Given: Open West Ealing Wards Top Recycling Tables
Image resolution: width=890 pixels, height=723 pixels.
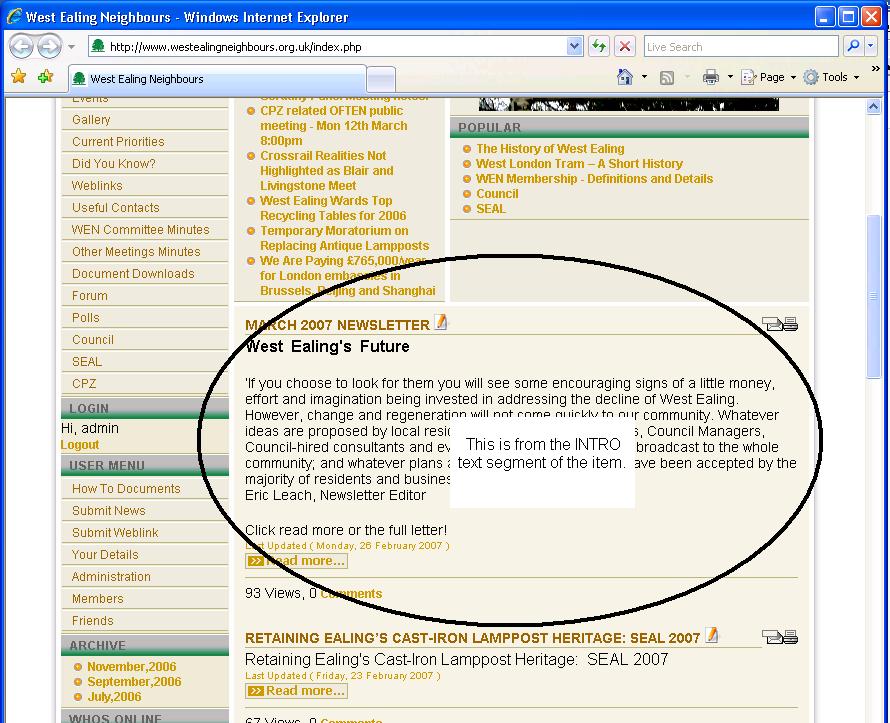Looking at the screenshot, I should tap(333, 208).
